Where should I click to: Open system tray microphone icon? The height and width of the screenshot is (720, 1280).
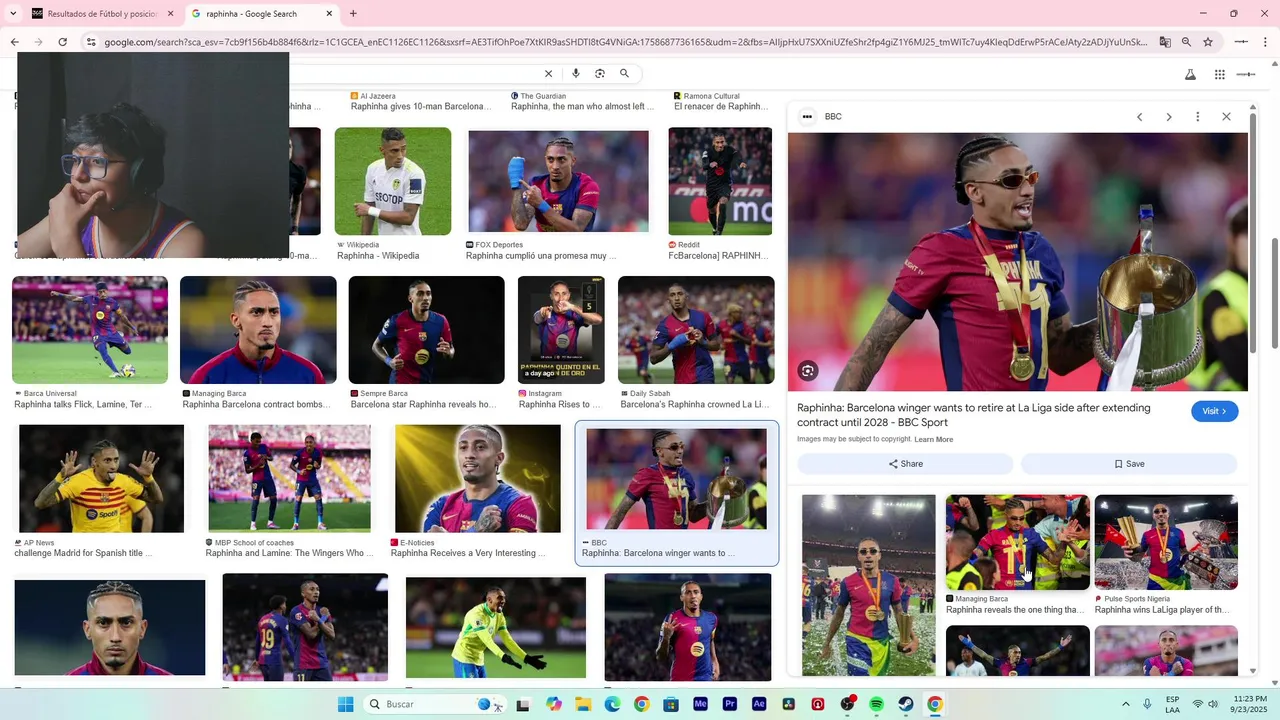click(1147, 704)
